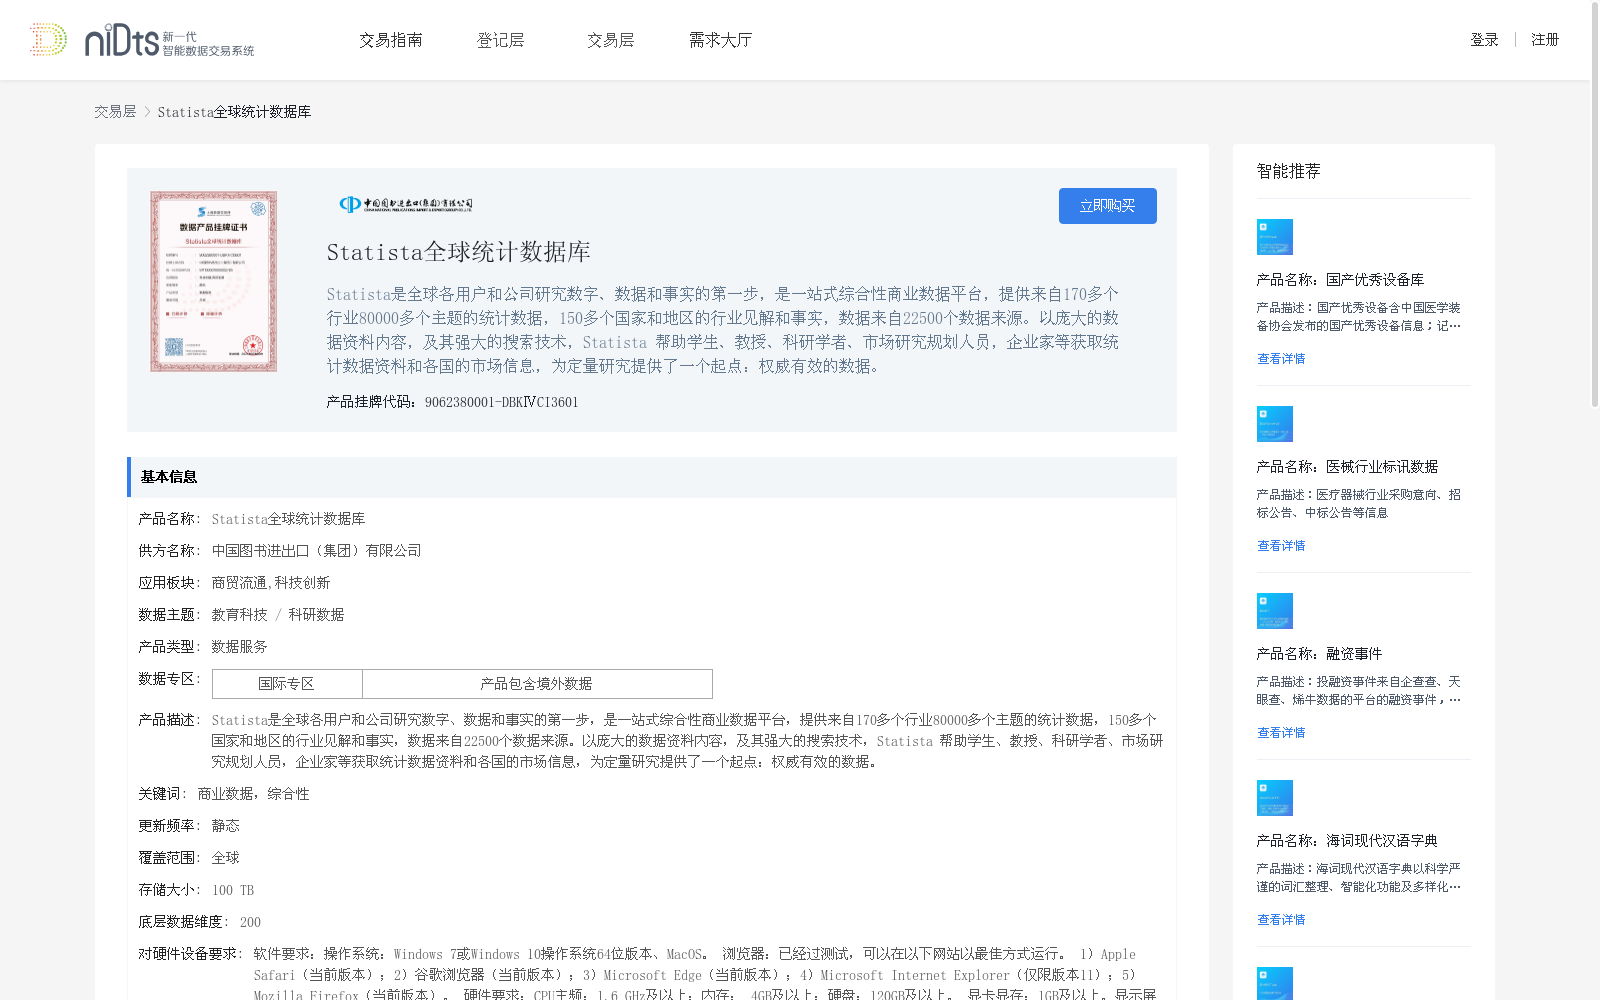Click the 基本信息 section header
Viewport: 1600px width, 1000px height.
click(x=651, y=477)
